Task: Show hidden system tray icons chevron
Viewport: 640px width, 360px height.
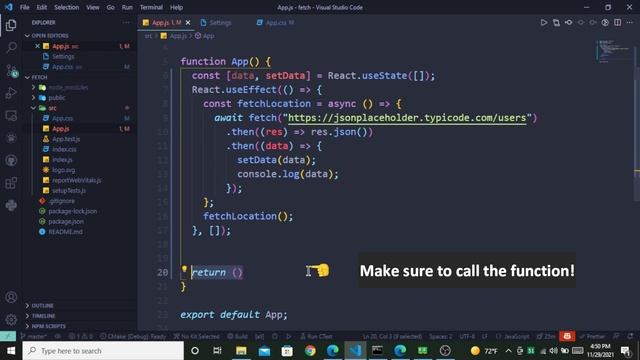Action: [508, 351]
